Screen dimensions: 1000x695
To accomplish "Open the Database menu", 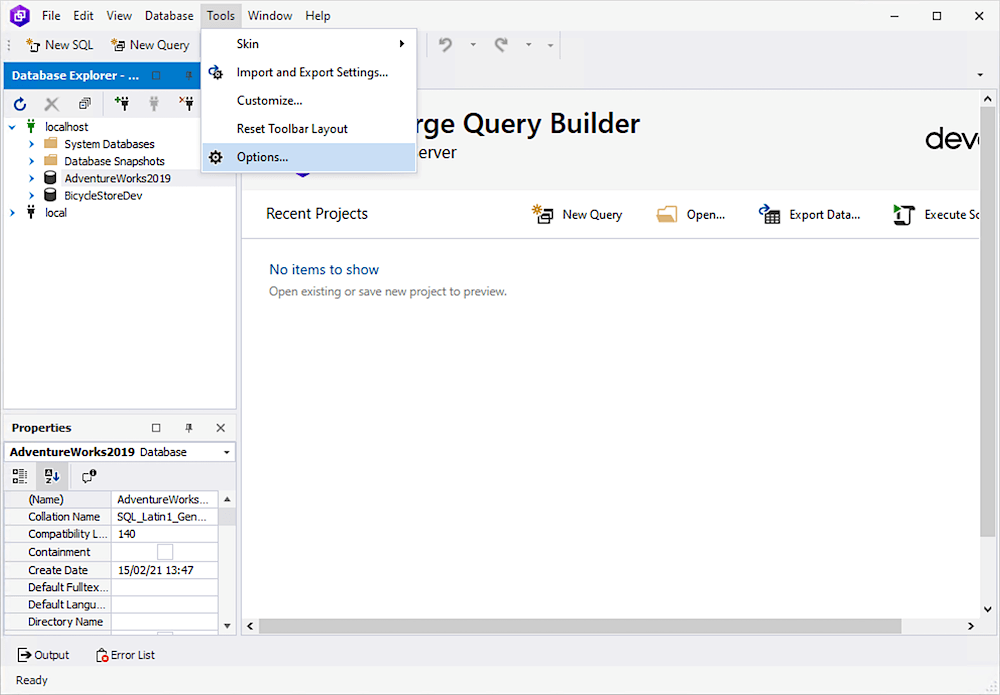I will [169, 15].
